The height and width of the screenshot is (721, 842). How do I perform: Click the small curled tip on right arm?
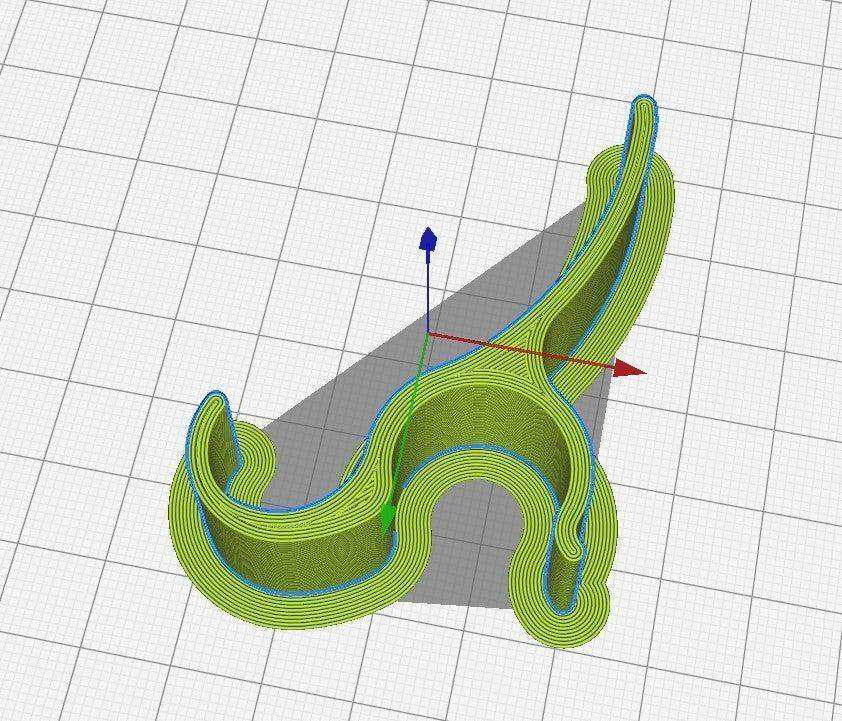pyautogui.click(x=573, y=549)
